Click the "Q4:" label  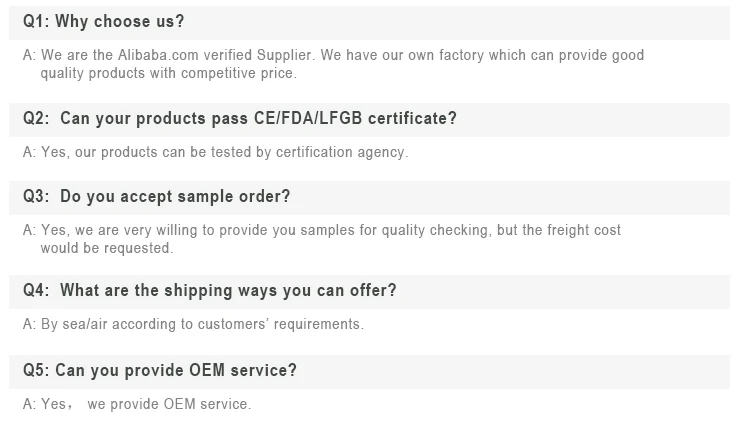coord(36,291)
